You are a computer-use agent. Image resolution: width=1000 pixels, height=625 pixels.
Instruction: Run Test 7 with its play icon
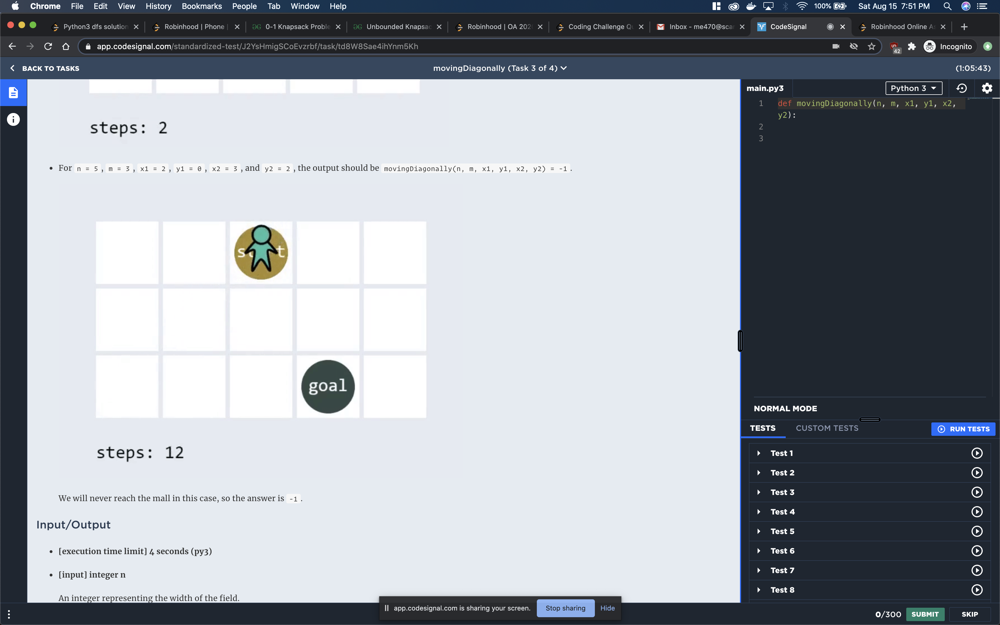click(976, 570)
